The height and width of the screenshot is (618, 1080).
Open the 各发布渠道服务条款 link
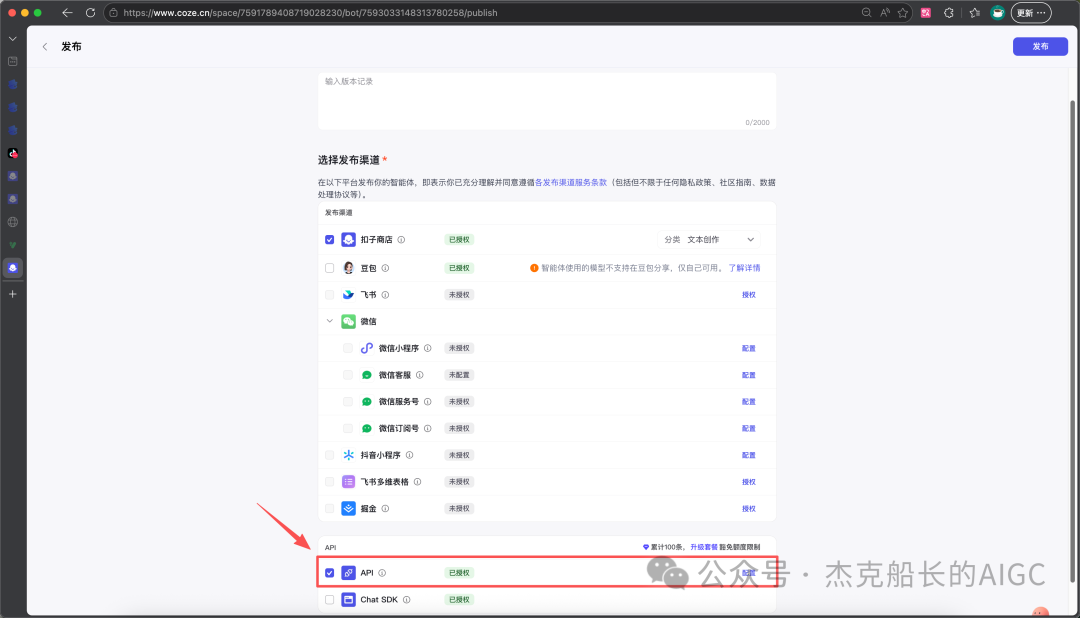pos(571,183)
